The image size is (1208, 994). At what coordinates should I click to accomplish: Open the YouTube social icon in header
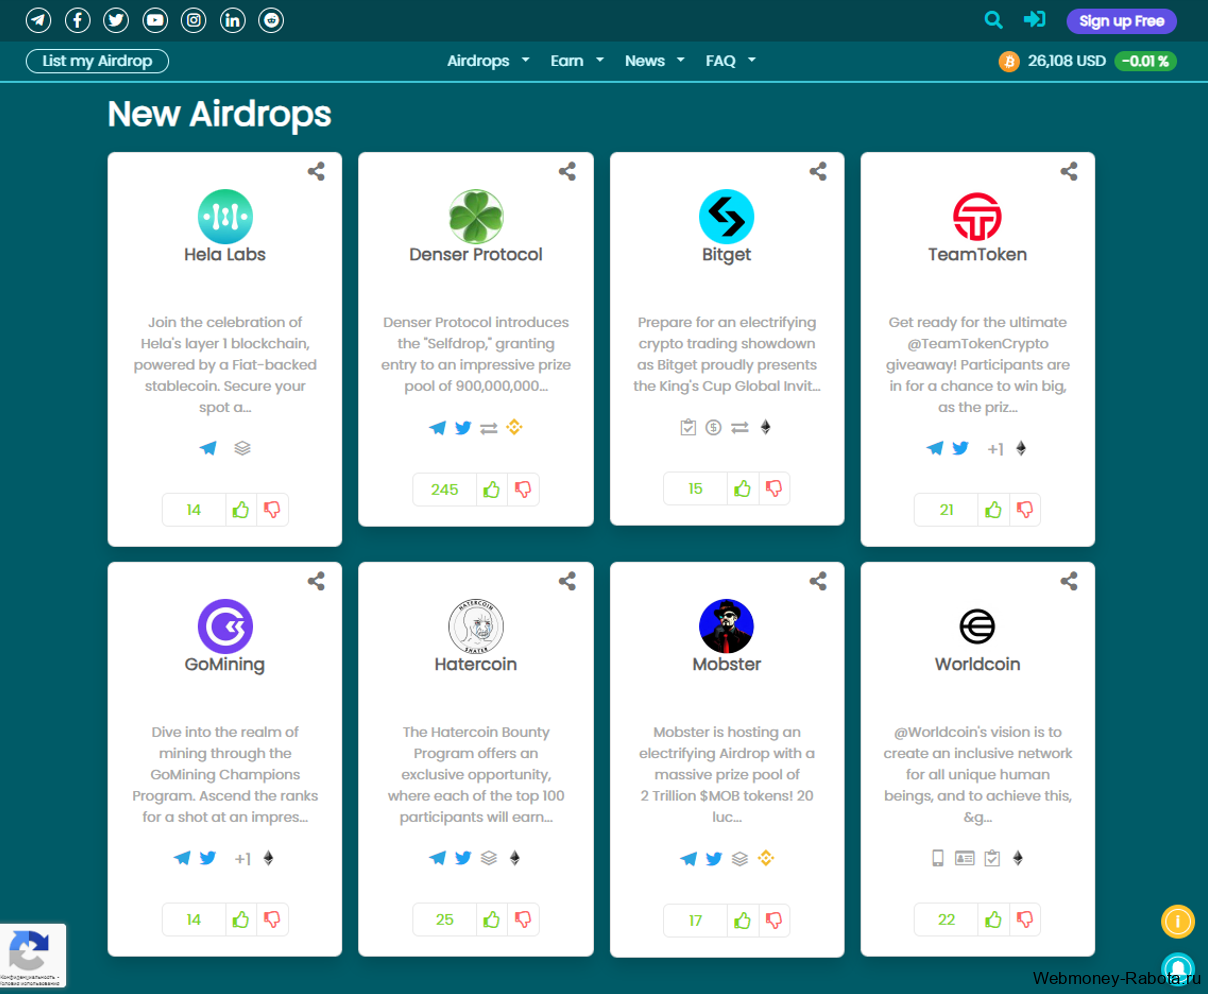(155, 20)
